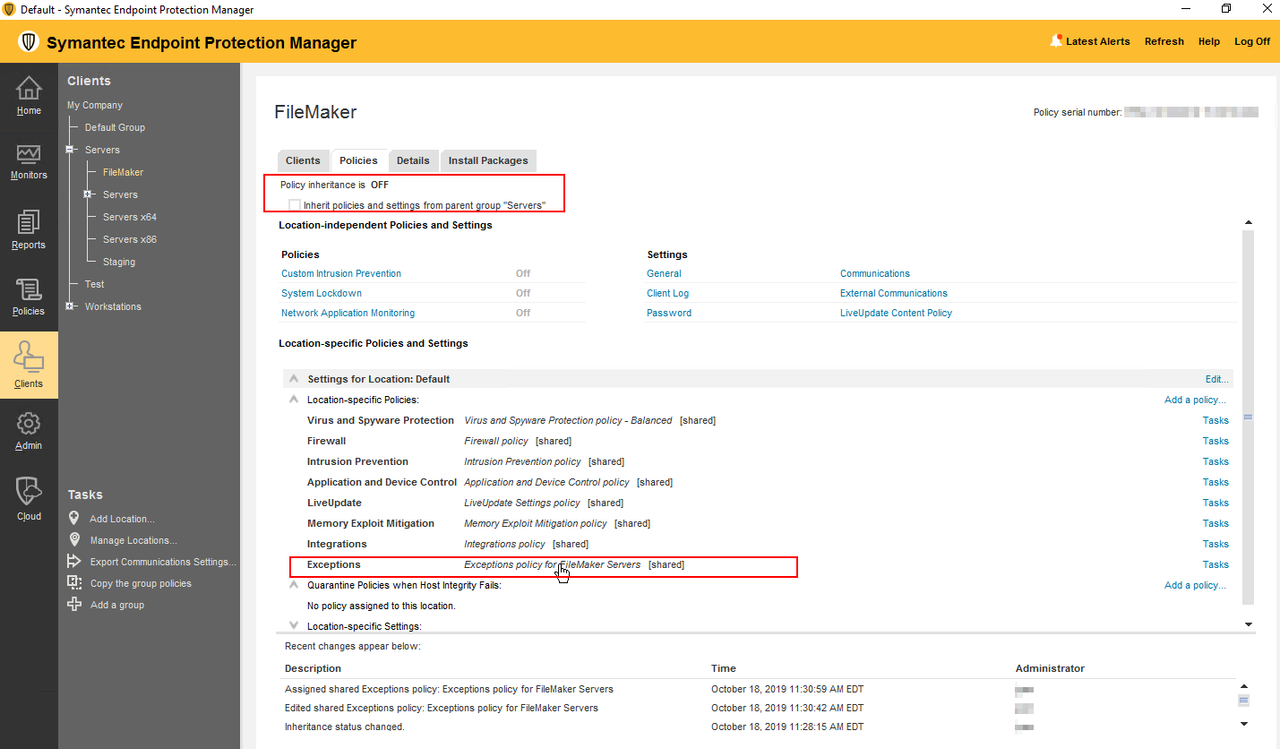
Task: Open the Details tab
Action: pos(413,160)
